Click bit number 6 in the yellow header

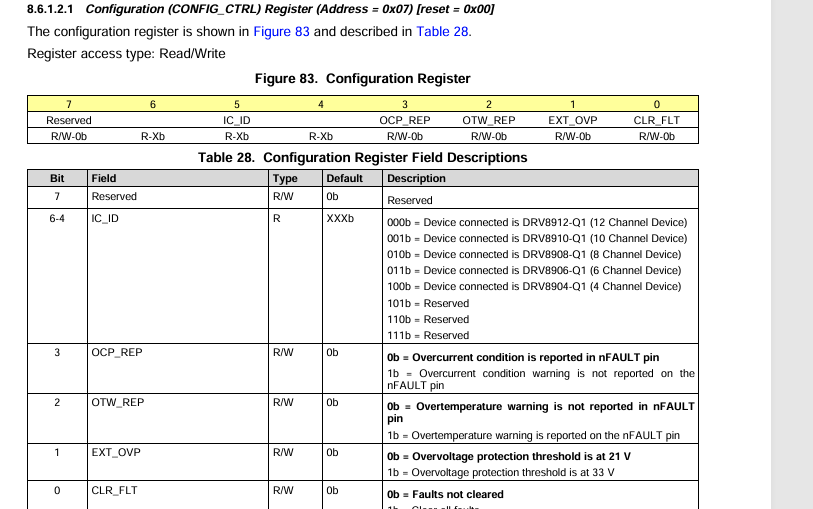(x=153, y=104)
